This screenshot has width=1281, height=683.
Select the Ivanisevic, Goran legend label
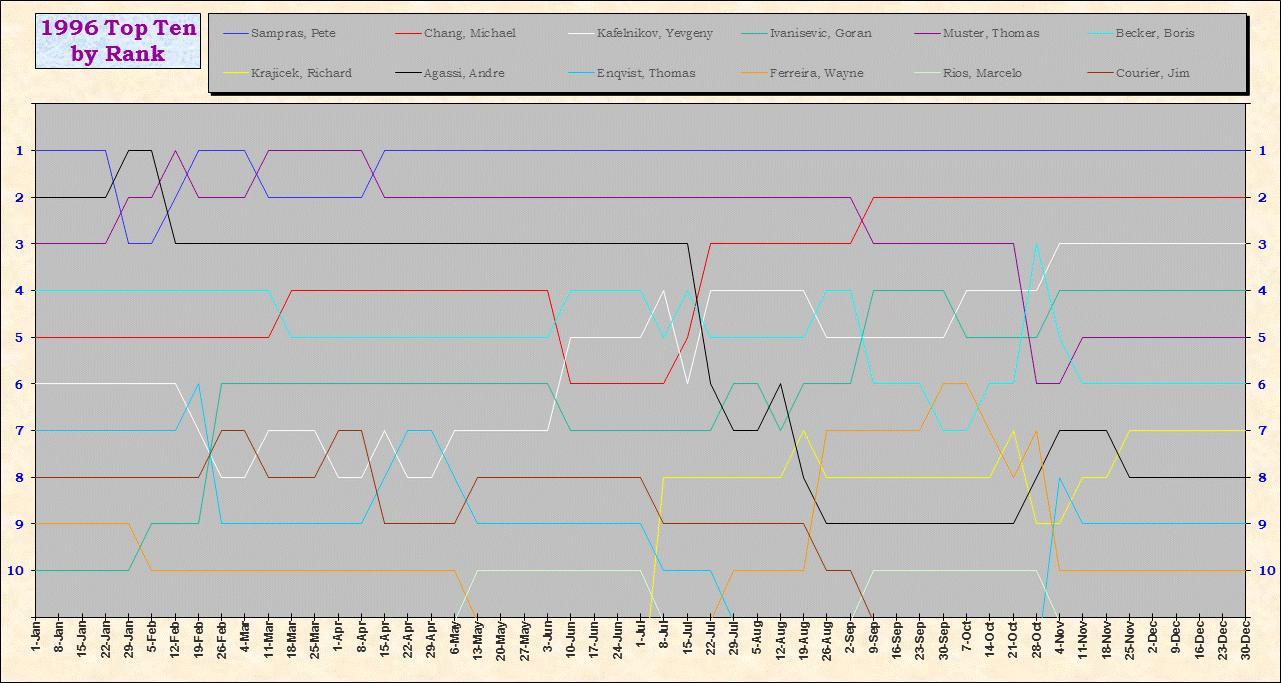point(820,34)
